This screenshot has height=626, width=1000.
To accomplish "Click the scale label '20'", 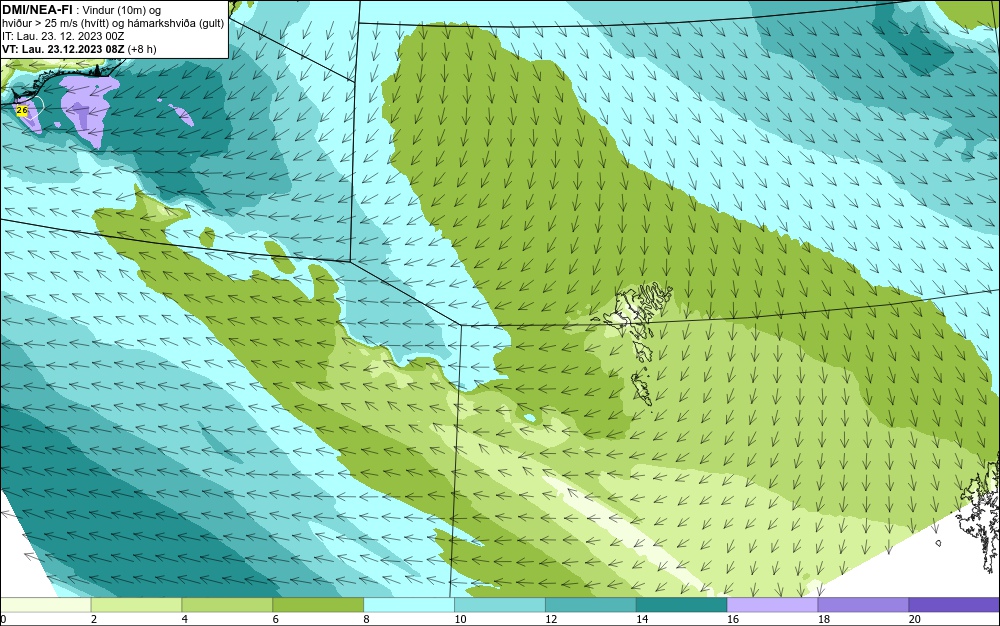I will [x=915, y=619].
